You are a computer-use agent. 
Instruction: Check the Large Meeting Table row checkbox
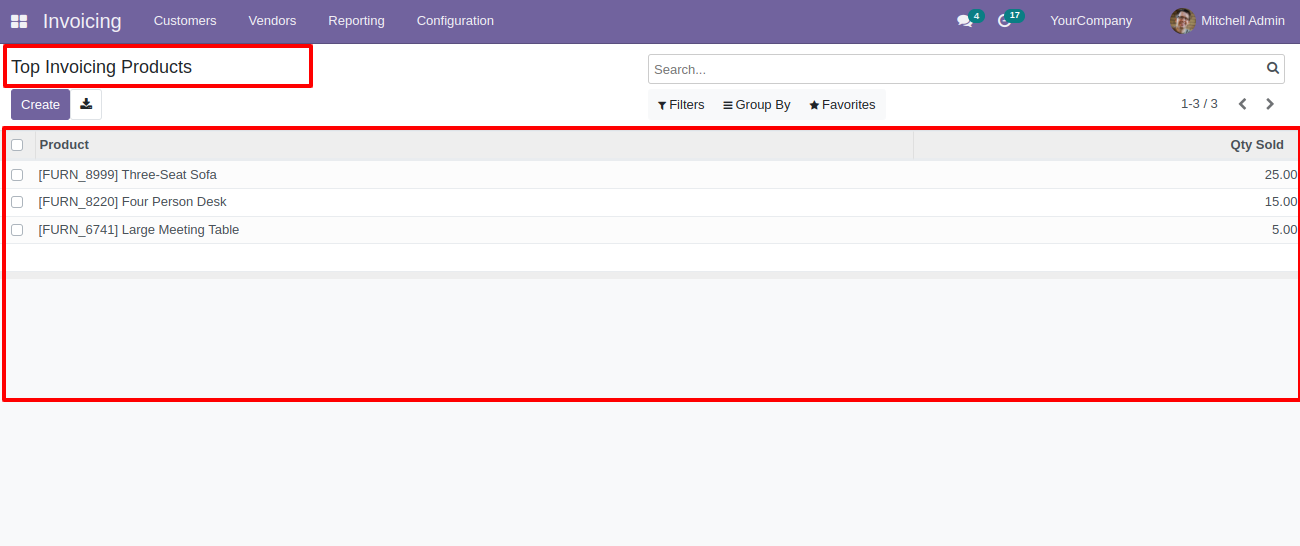click(17, 230)
